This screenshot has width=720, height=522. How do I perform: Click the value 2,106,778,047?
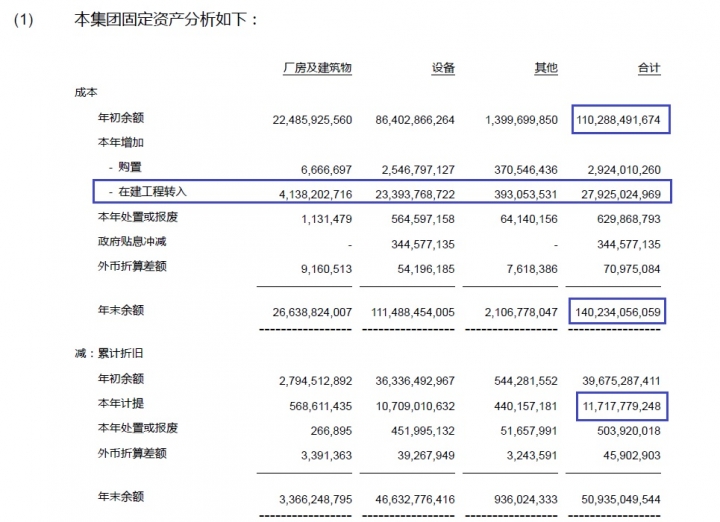click(x=521, y=313)
